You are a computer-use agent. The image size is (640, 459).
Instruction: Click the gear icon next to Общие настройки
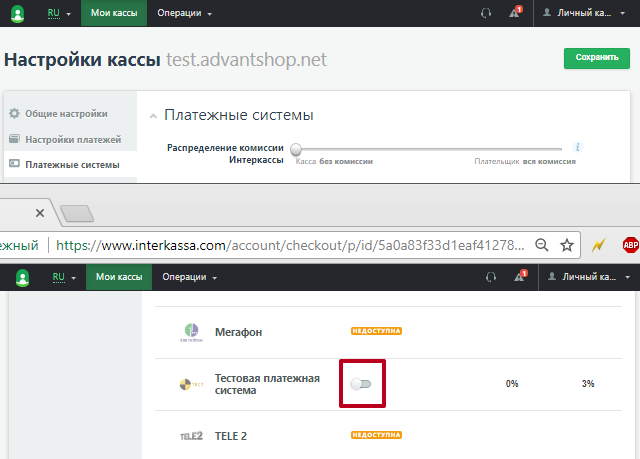pyautogui.click(x=14, y=113)
